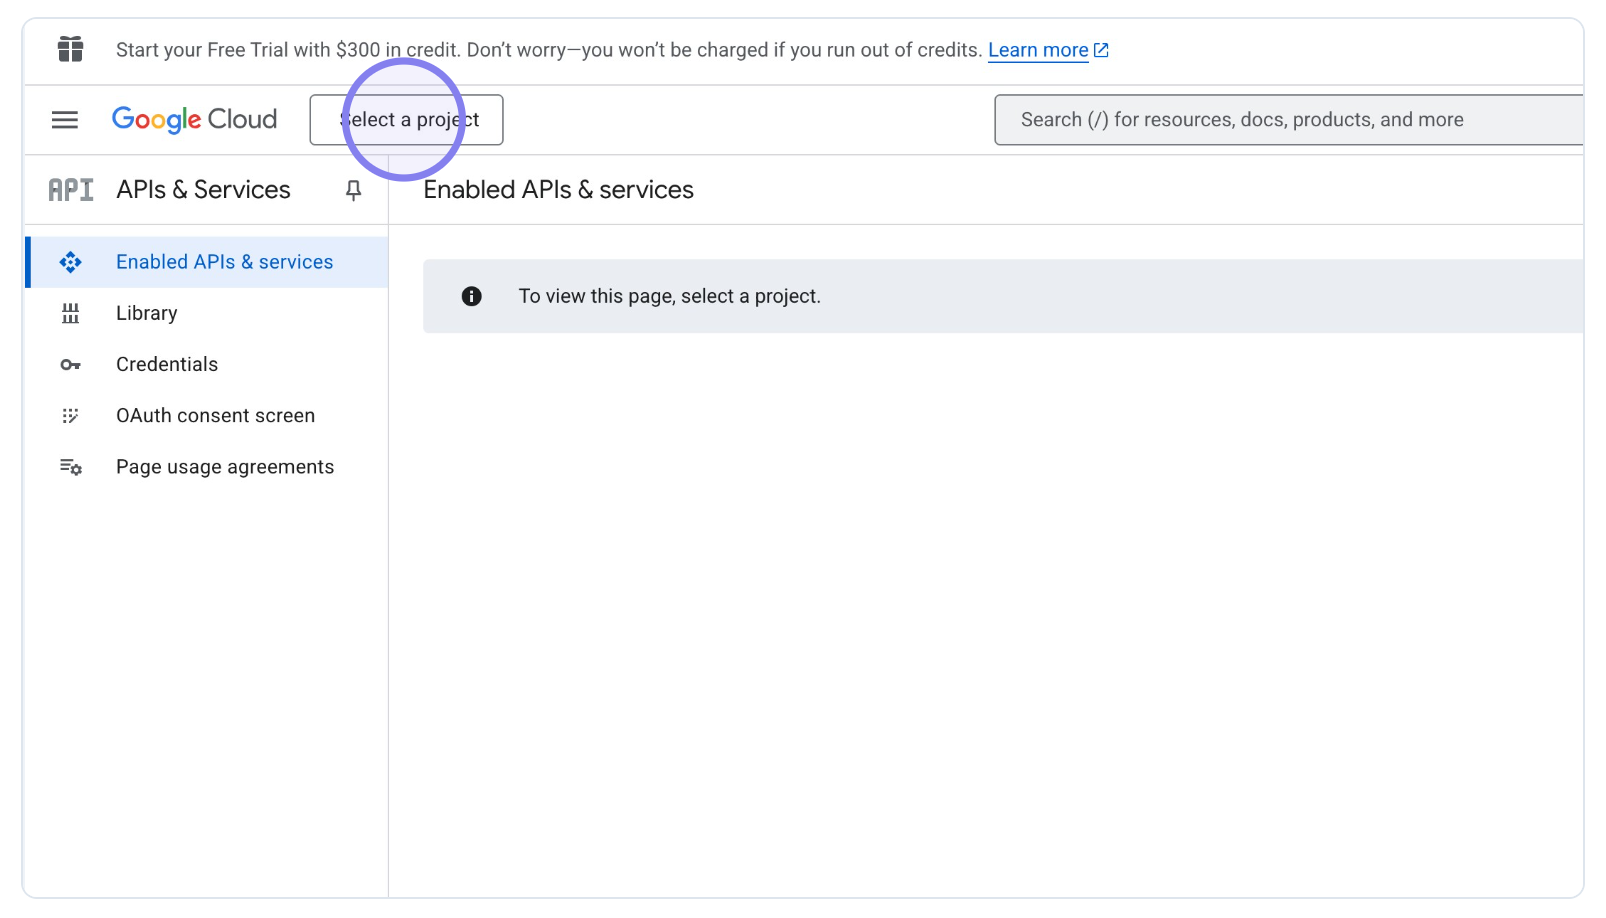Click the Google Cloud home logo
Screen dimensions: 1606x918
pyautogui.click(x=194, y=119)
